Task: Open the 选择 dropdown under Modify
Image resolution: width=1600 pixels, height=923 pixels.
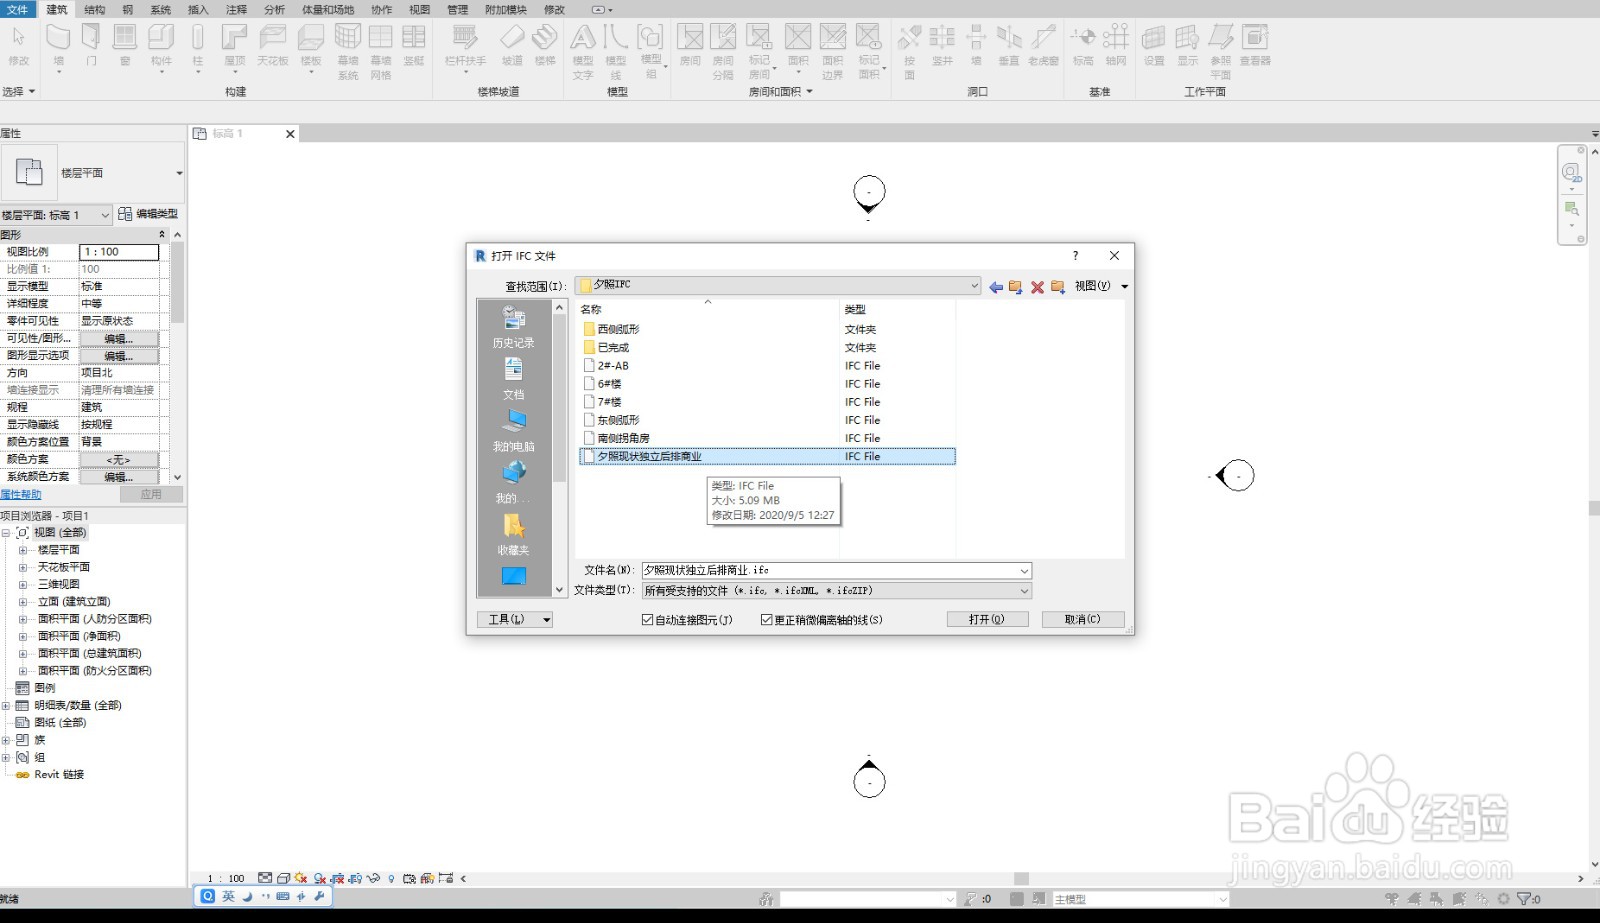Action: click(x=19, y=91)
